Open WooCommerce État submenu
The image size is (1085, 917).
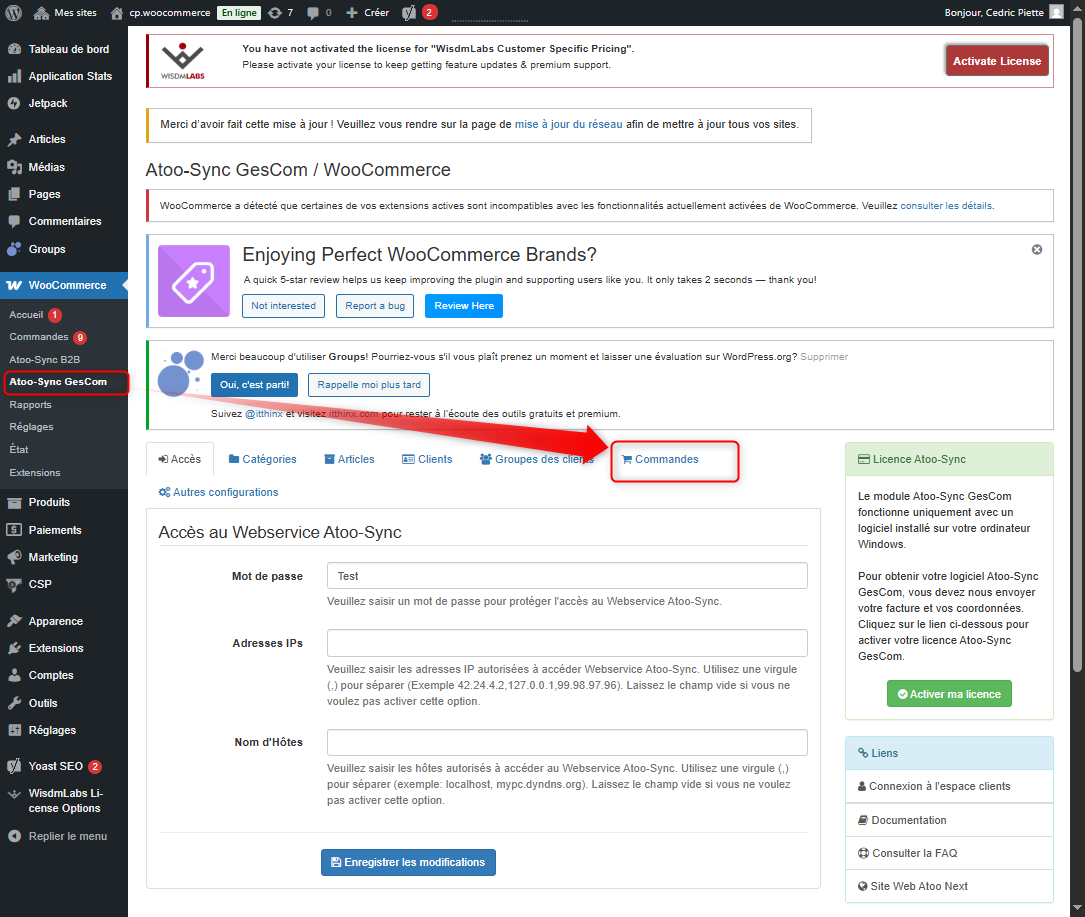19,450
